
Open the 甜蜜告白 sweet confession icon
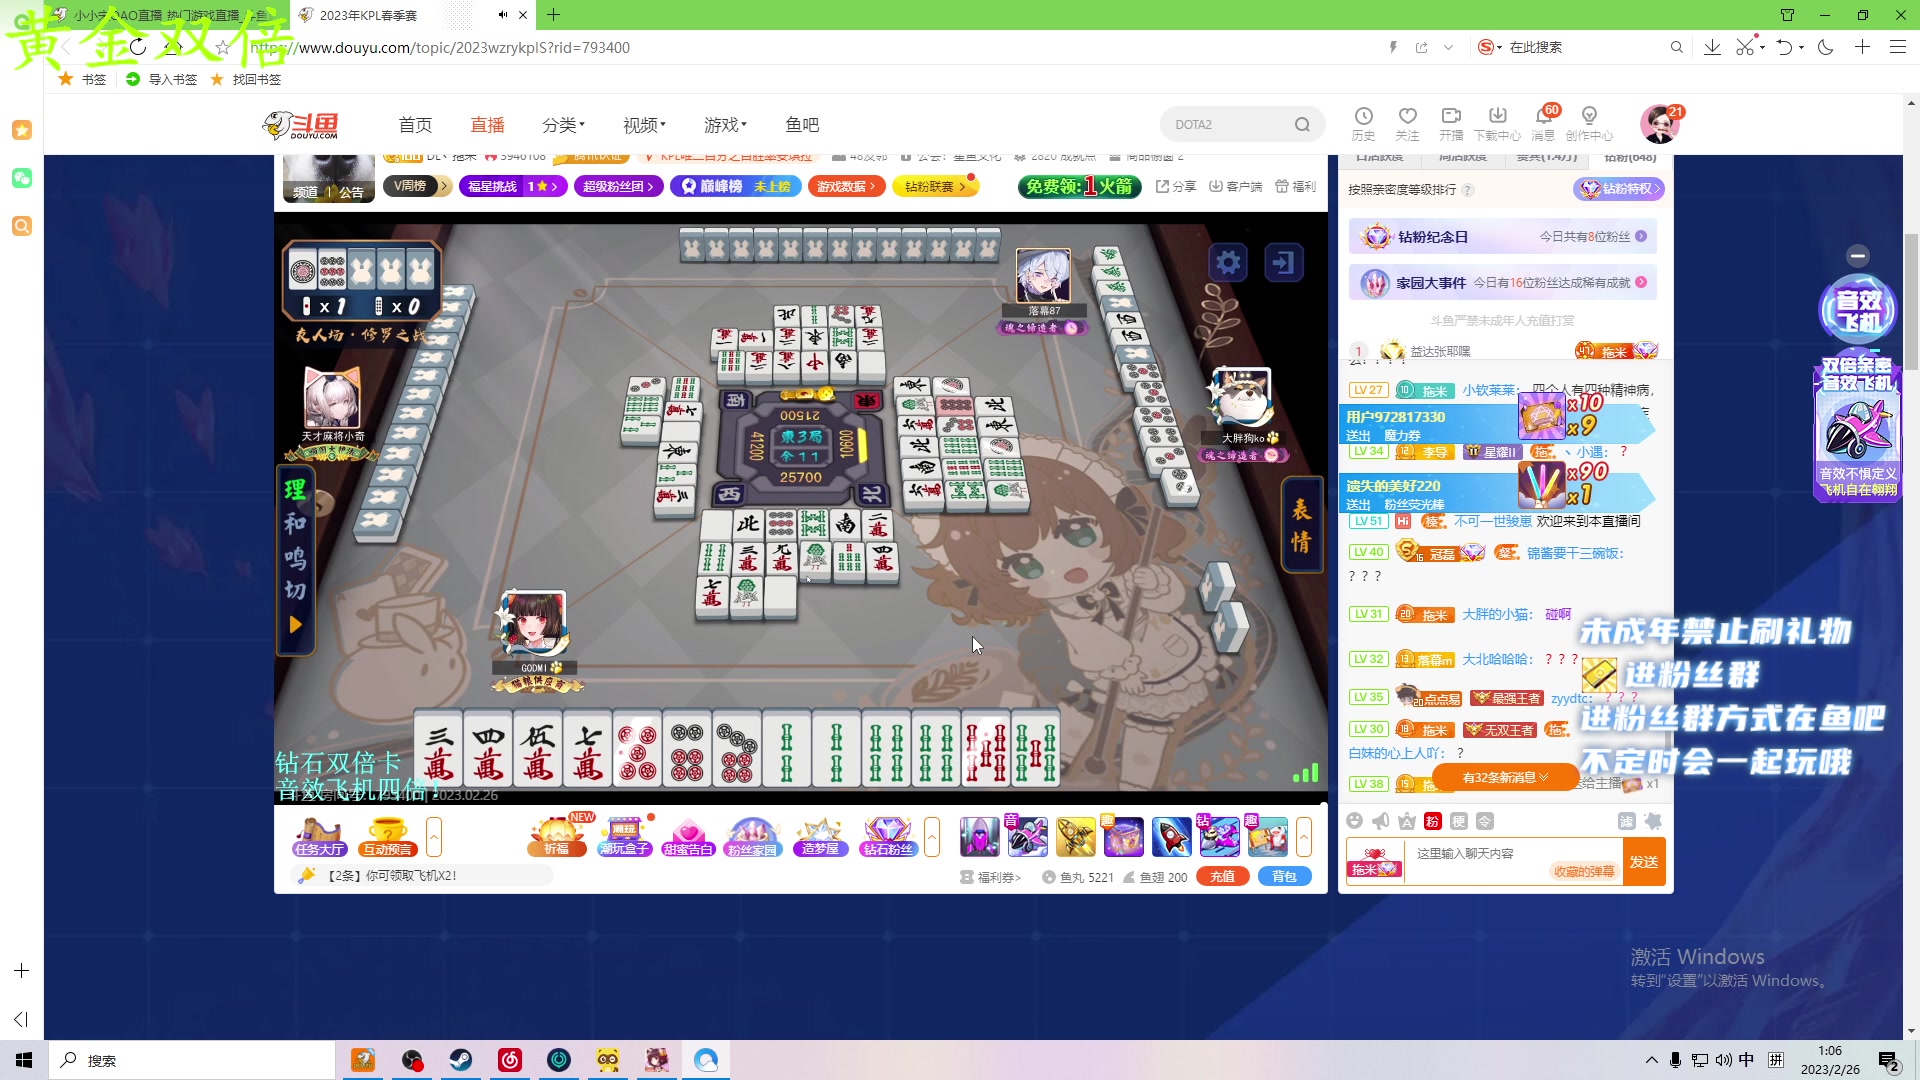[688, 837]
